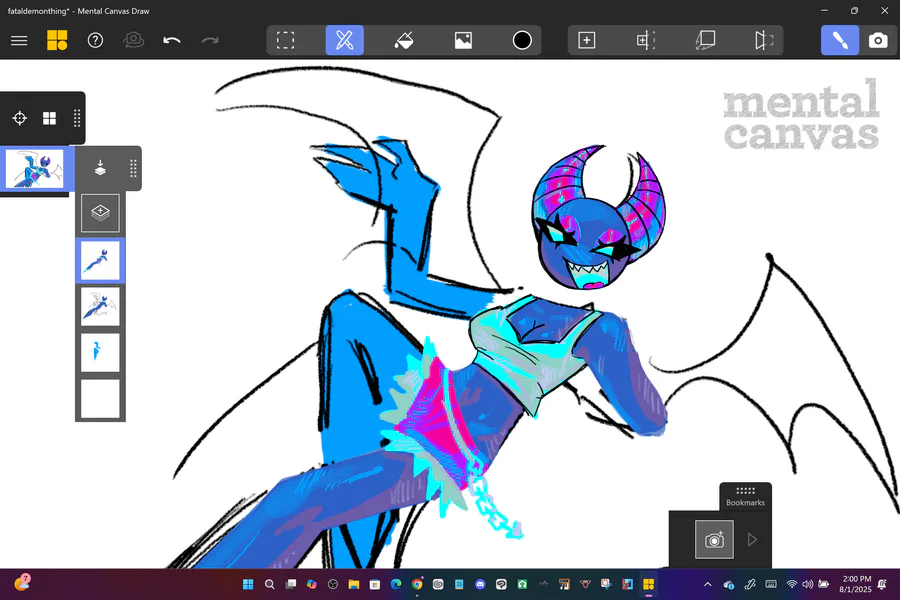900x600 pixels.
Task: Open Task View in the taskbar
Action: (291, 584)
